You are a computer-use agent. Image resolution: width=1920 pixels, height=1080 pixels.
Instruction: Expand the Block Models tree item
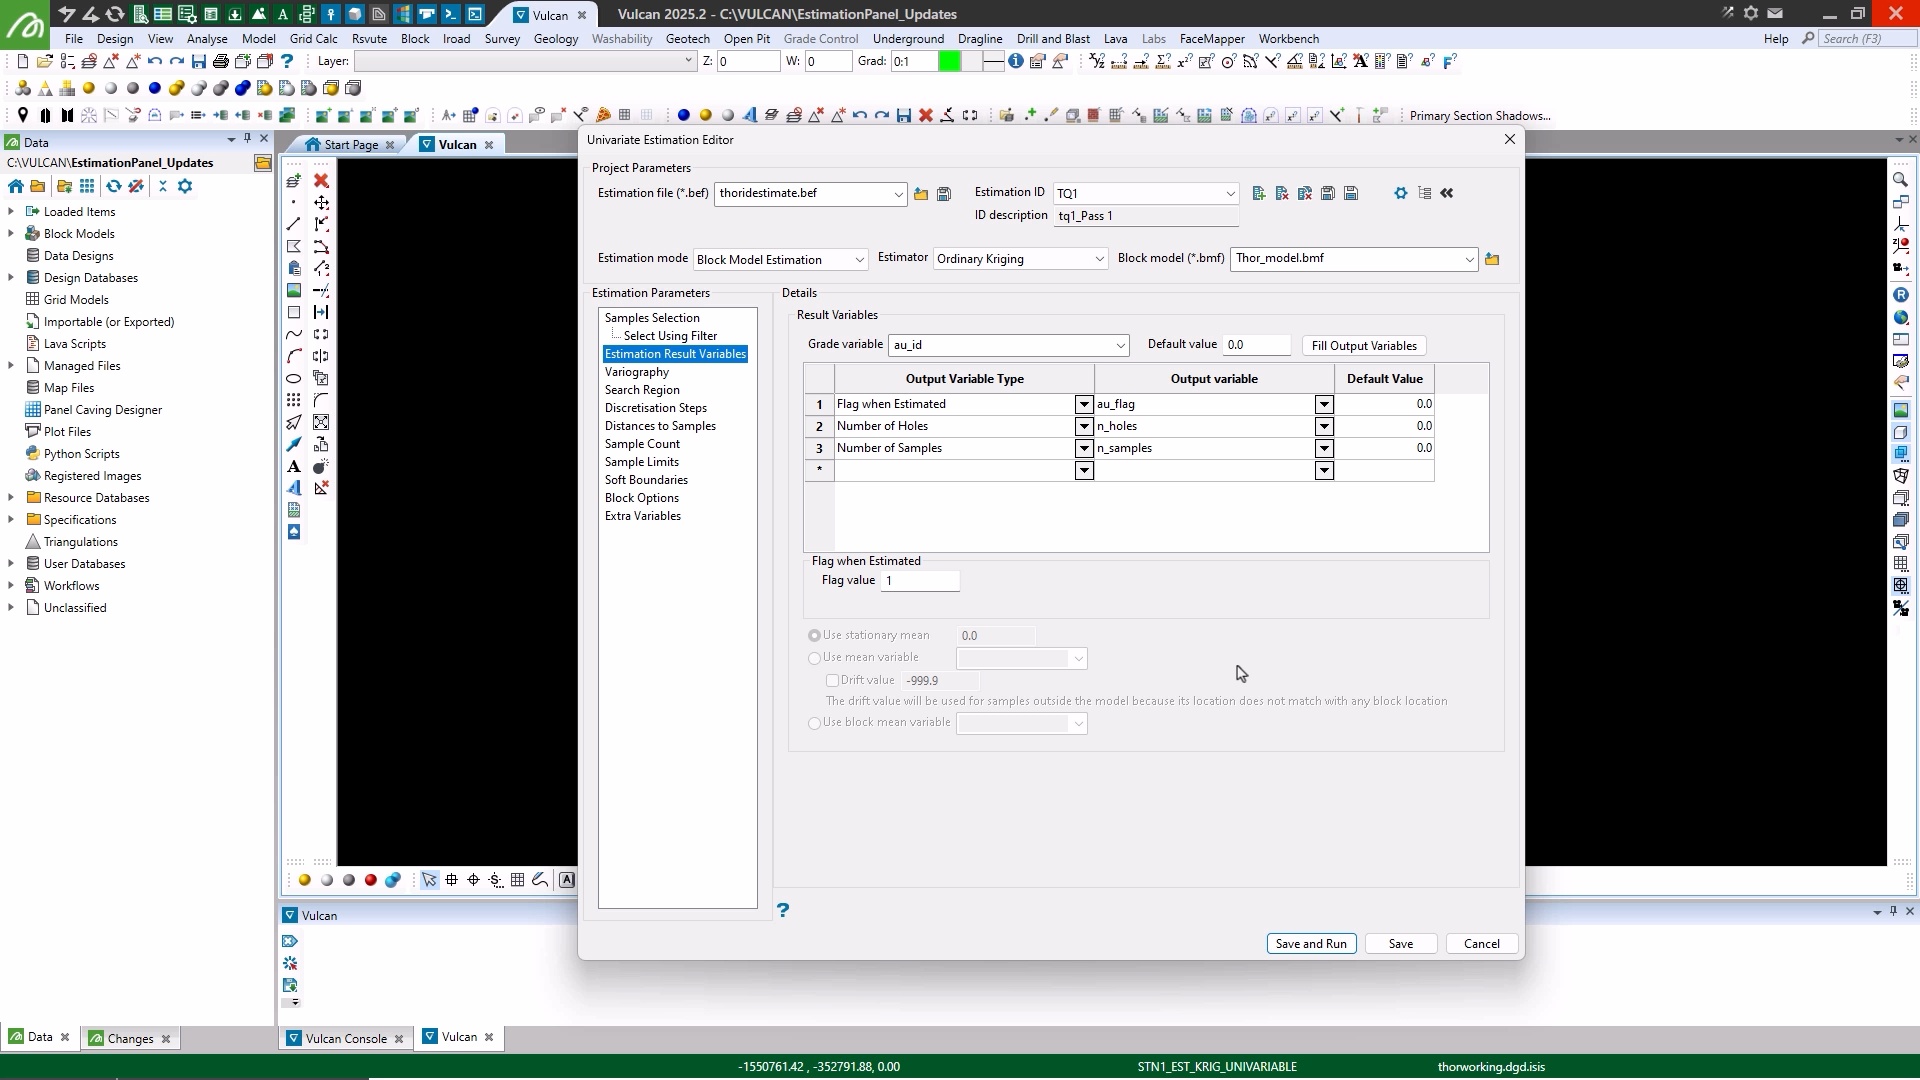coord(11,234)
